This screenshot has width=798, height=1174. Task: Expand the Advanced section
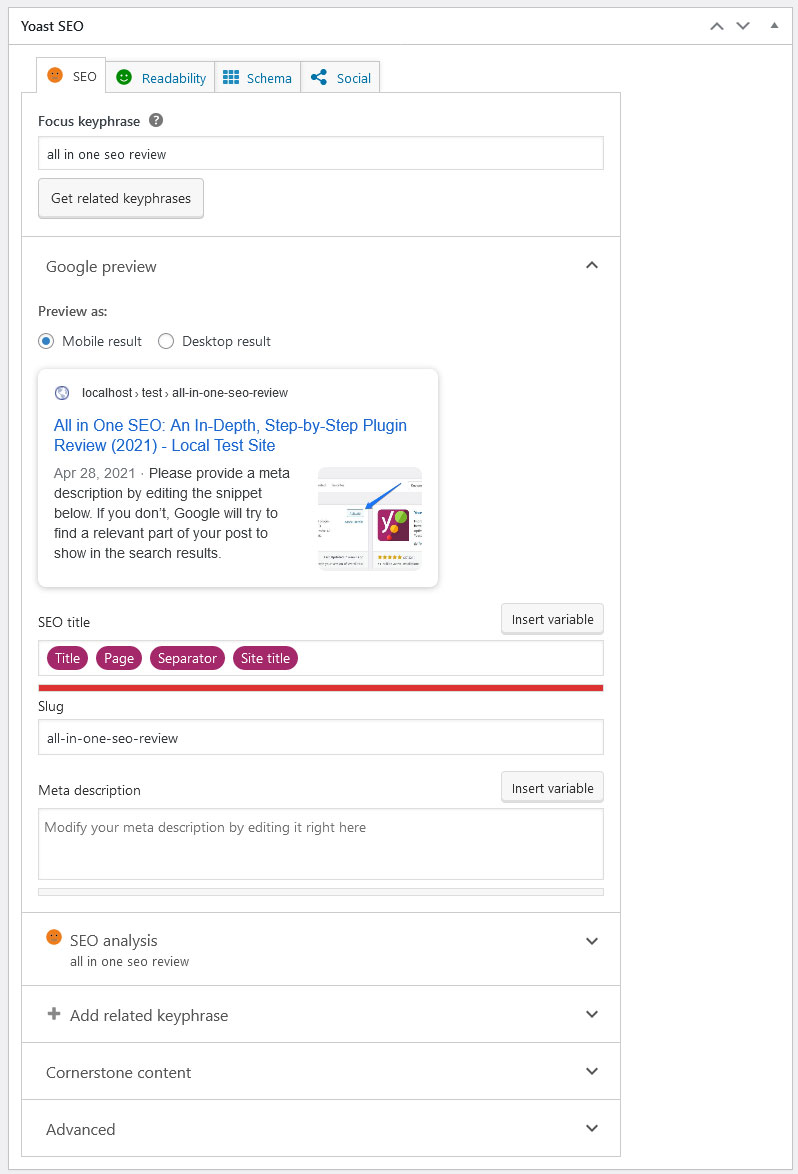click(x=321, y=1128)
